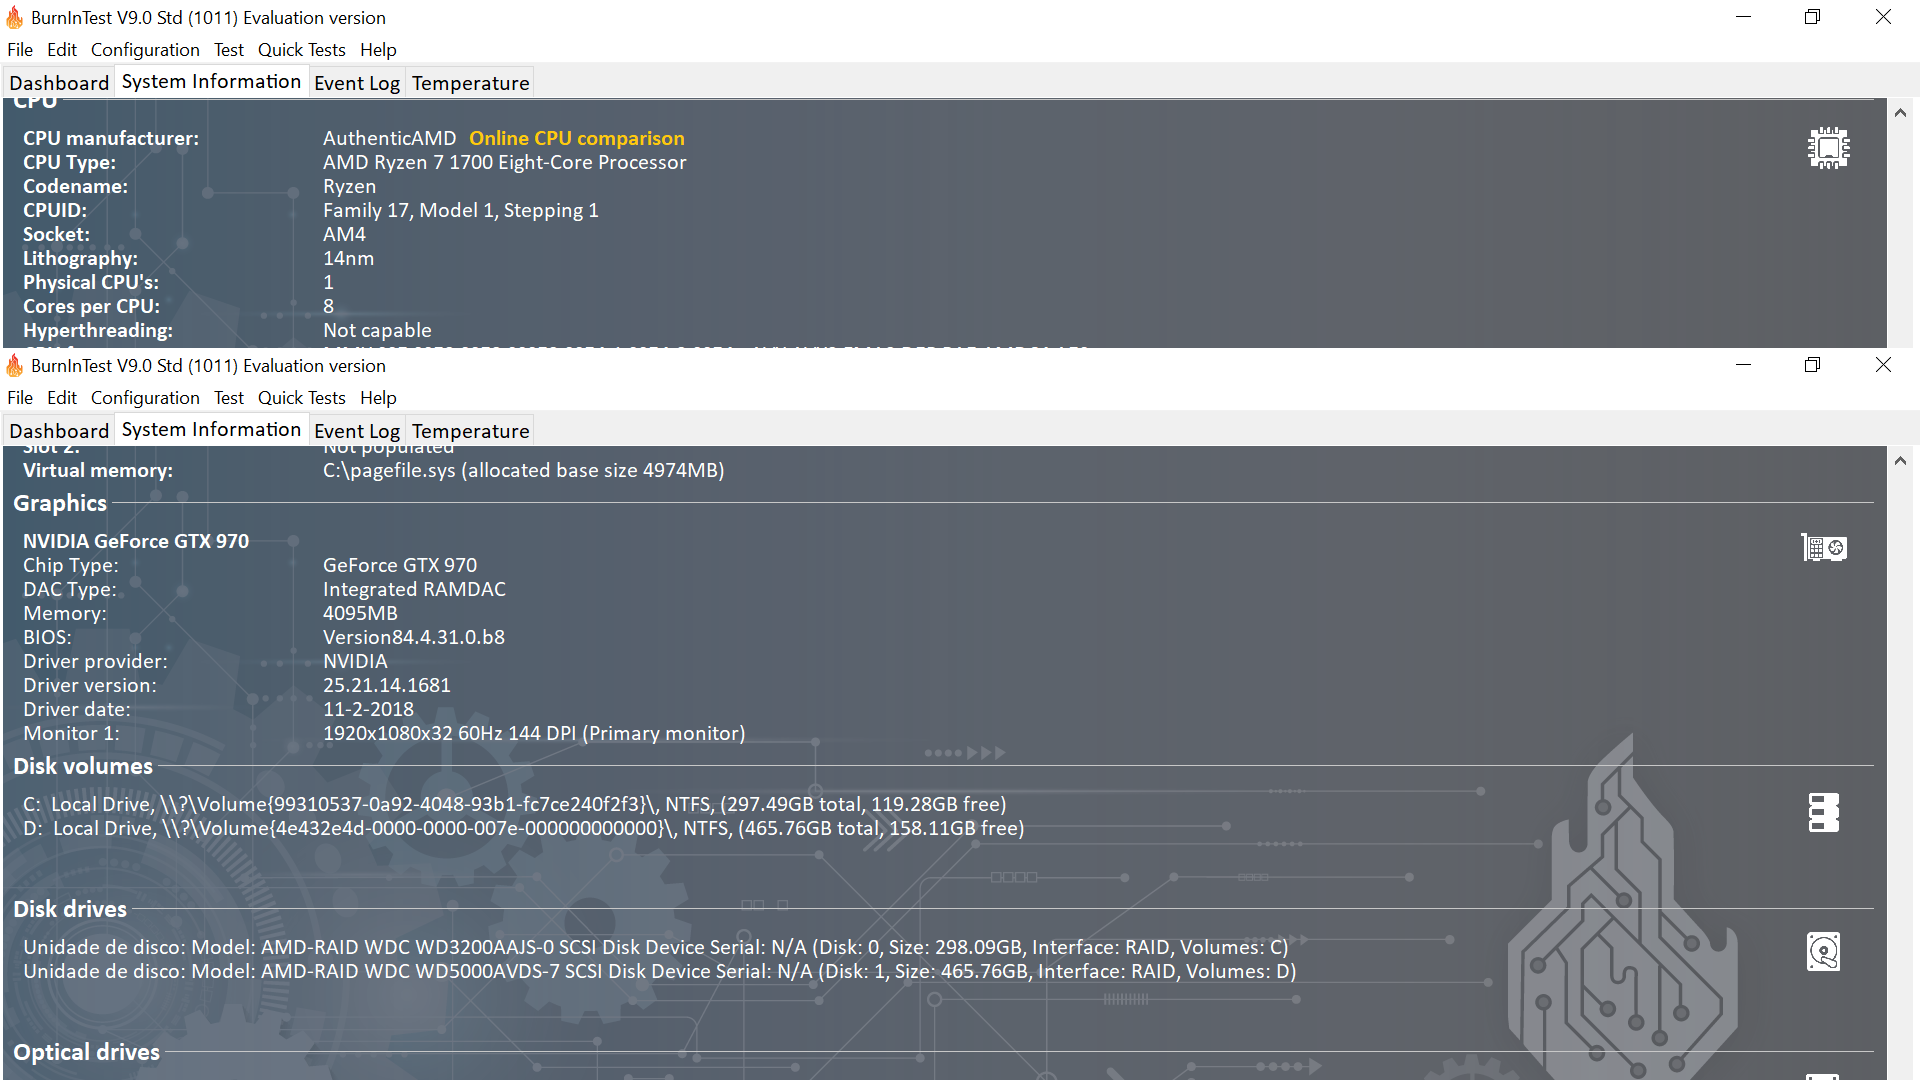
Task: Open Quick Tests menu in bottom window
Action: point(302,397)
